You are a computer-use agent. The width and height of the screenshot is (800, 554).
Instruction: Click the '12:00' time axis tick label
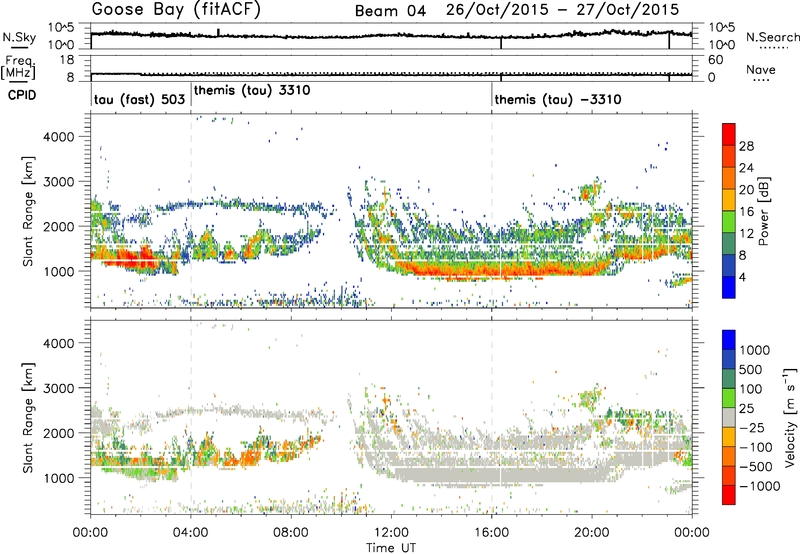tap(391, 533)
